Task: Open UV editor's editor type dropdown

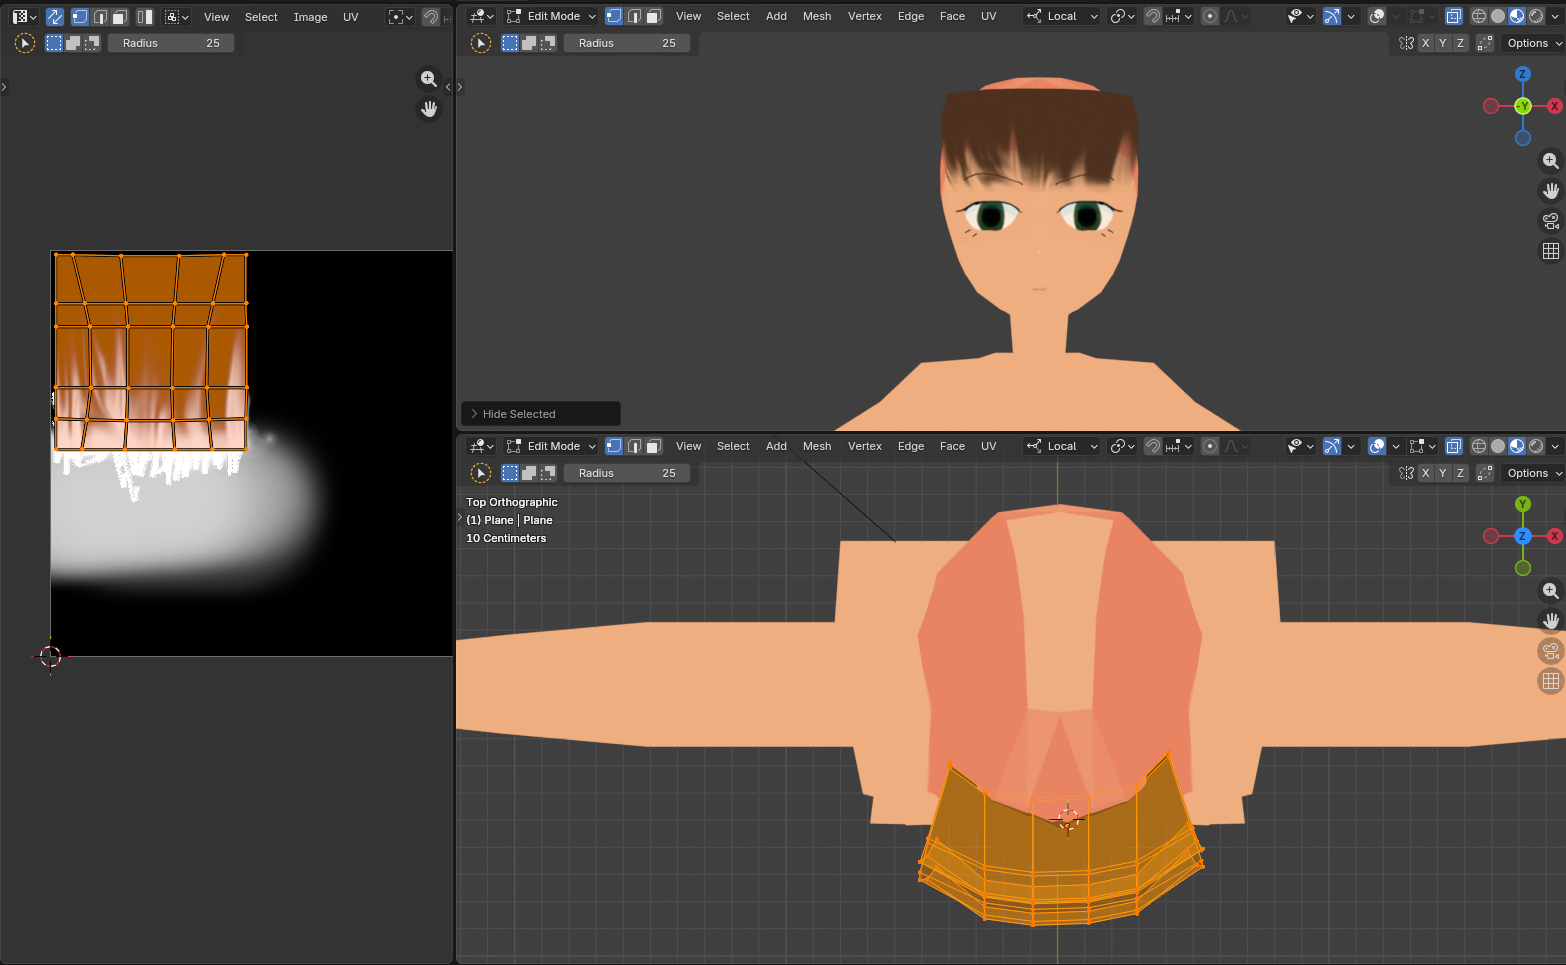Action: tap(24, 16)
